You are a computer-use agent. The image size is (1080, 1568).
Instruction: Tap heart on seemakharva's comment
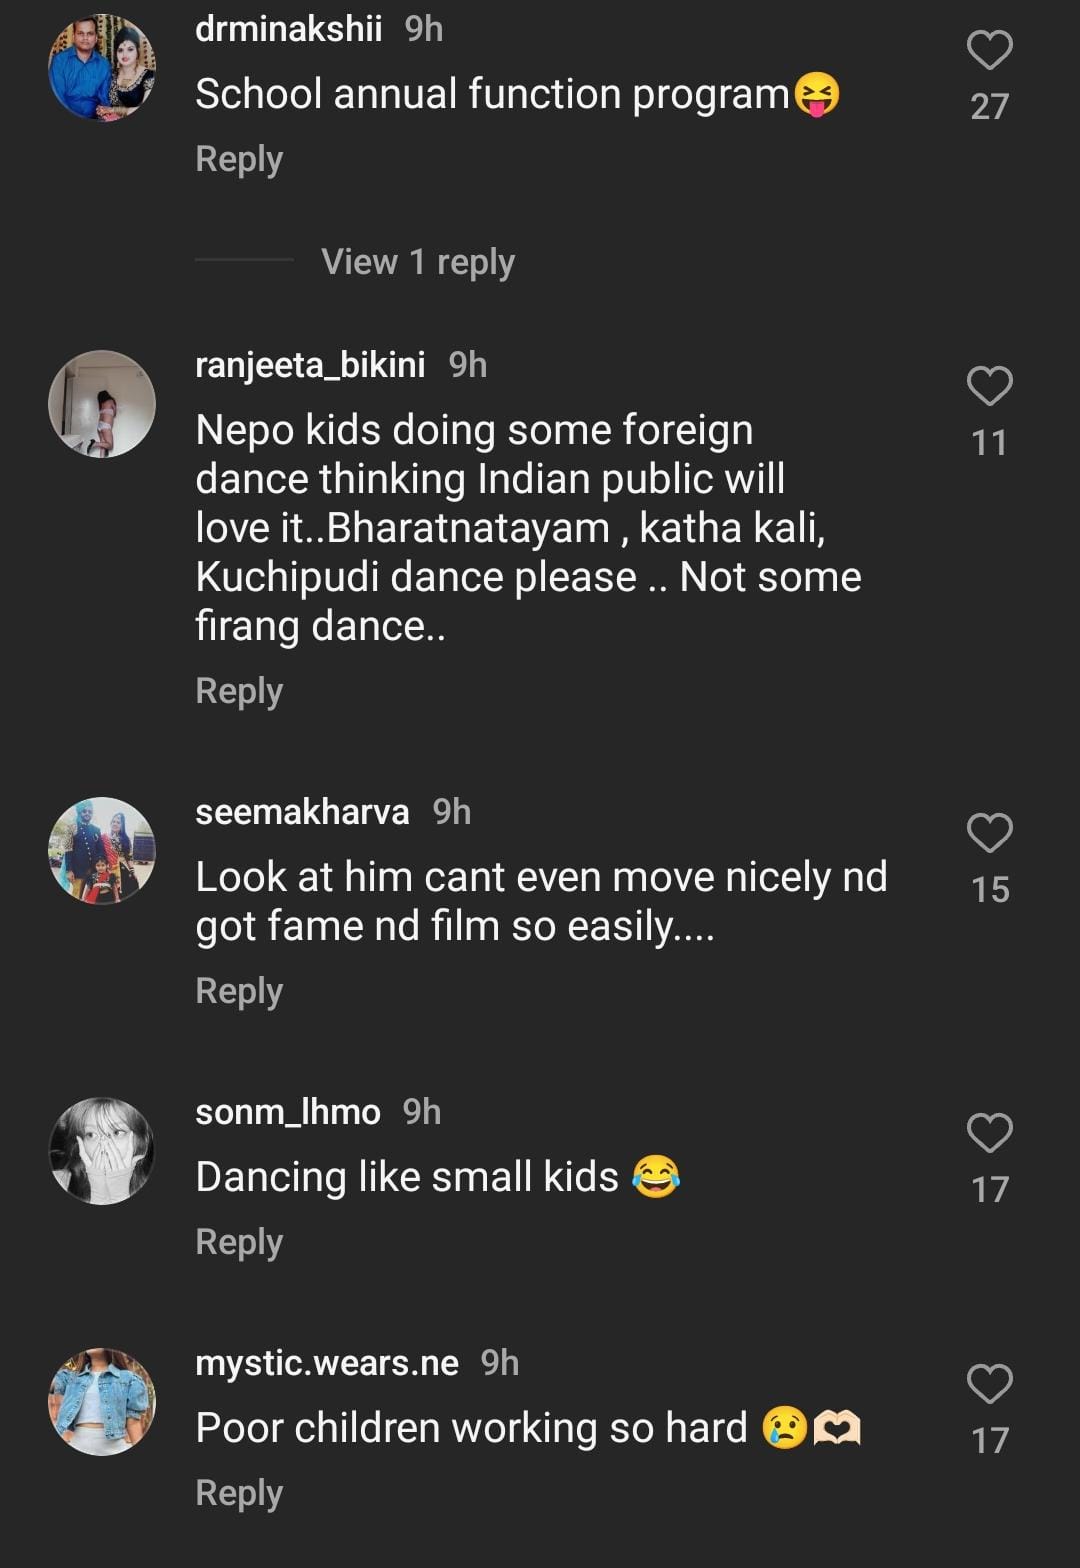(989, 833)
